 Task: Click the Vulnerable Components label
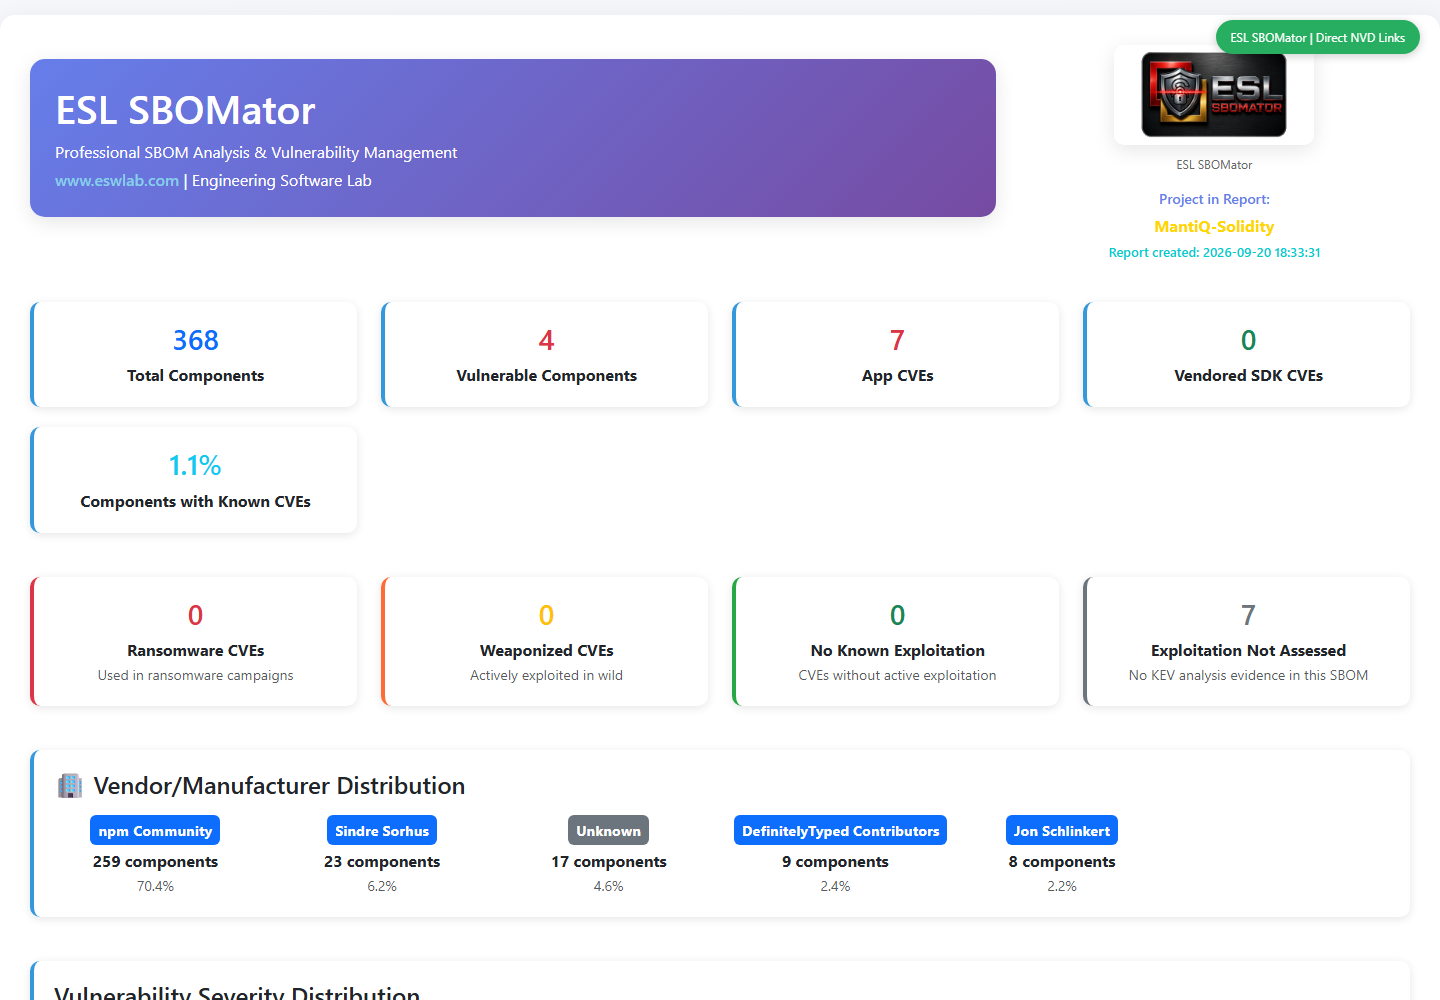click(546, 376)
